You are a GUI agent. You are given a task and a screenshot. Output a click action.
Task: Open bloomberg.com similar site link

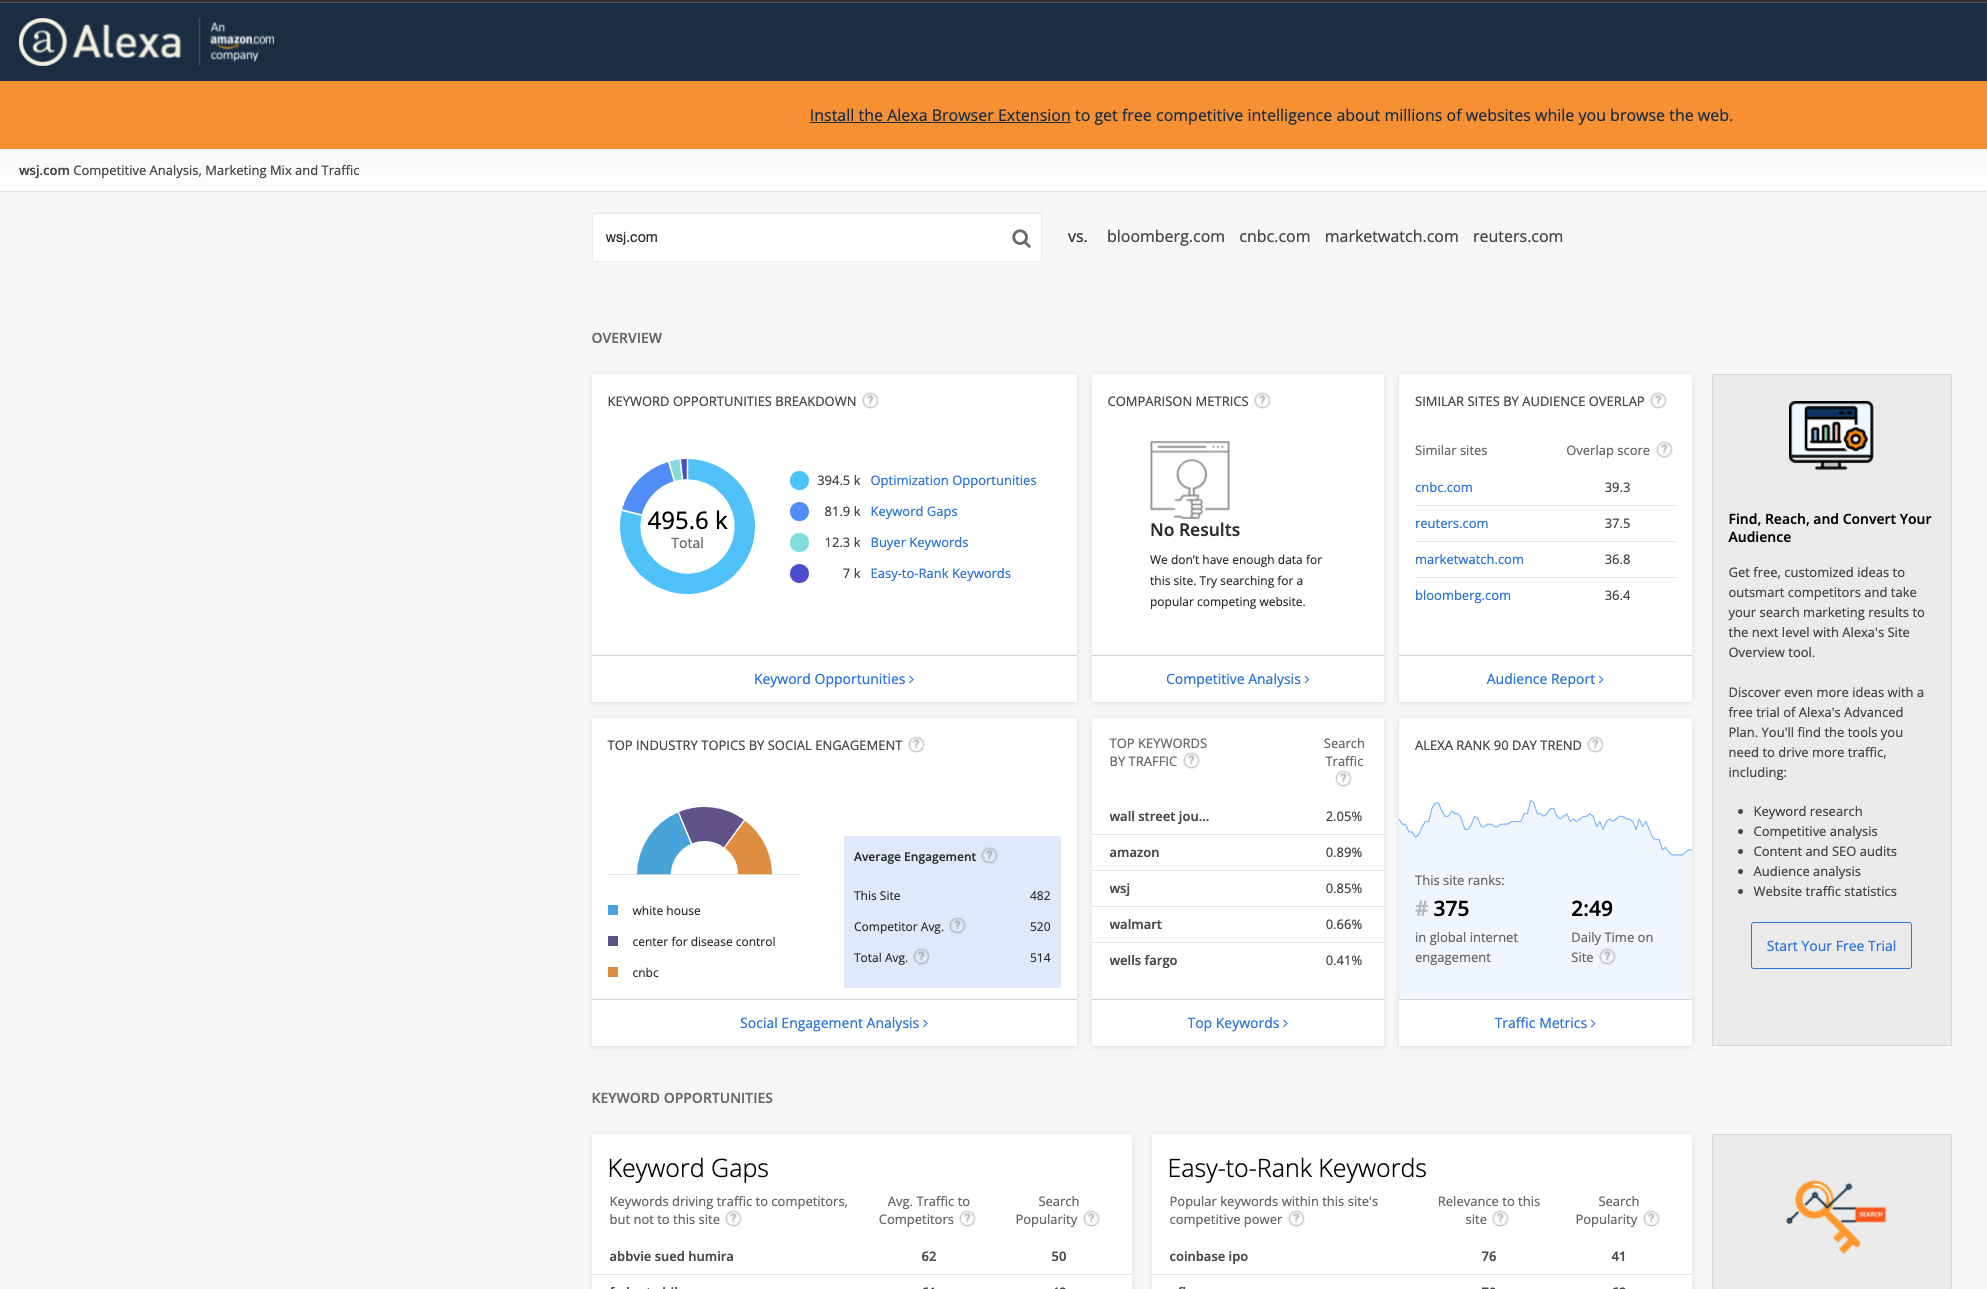coord(1463,596)
